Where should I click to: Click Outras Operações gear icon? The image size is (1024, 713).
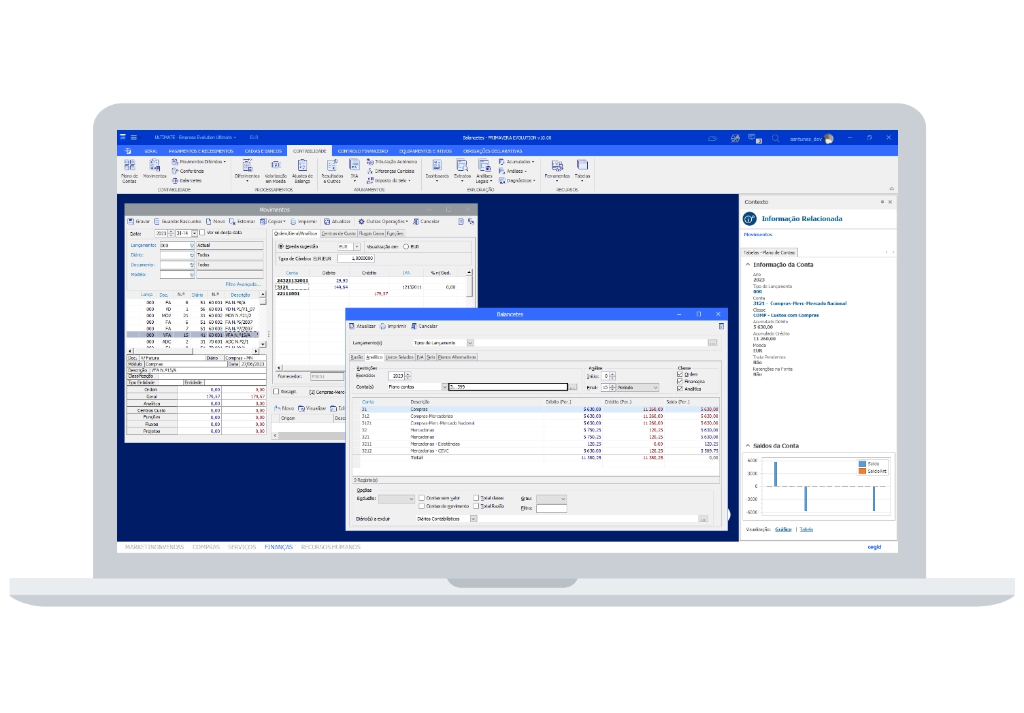tap(360, 221)
